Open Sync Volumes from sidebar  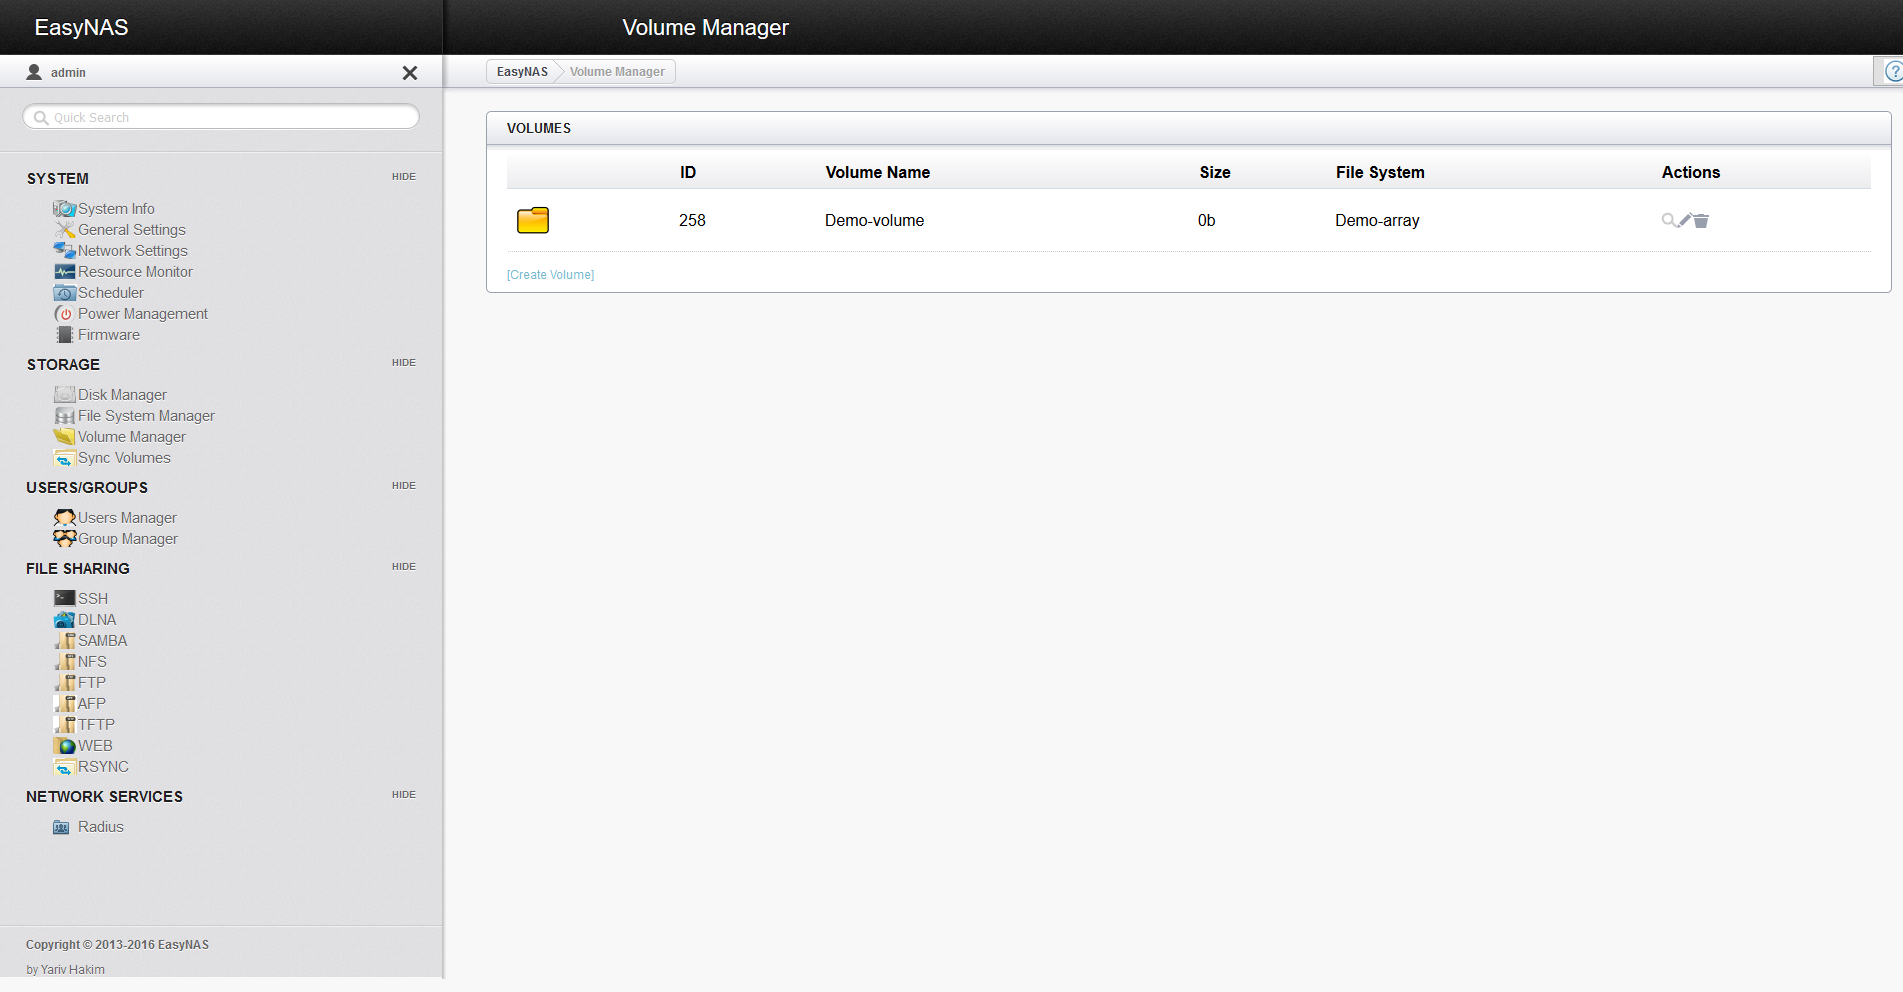click(124, 458)
